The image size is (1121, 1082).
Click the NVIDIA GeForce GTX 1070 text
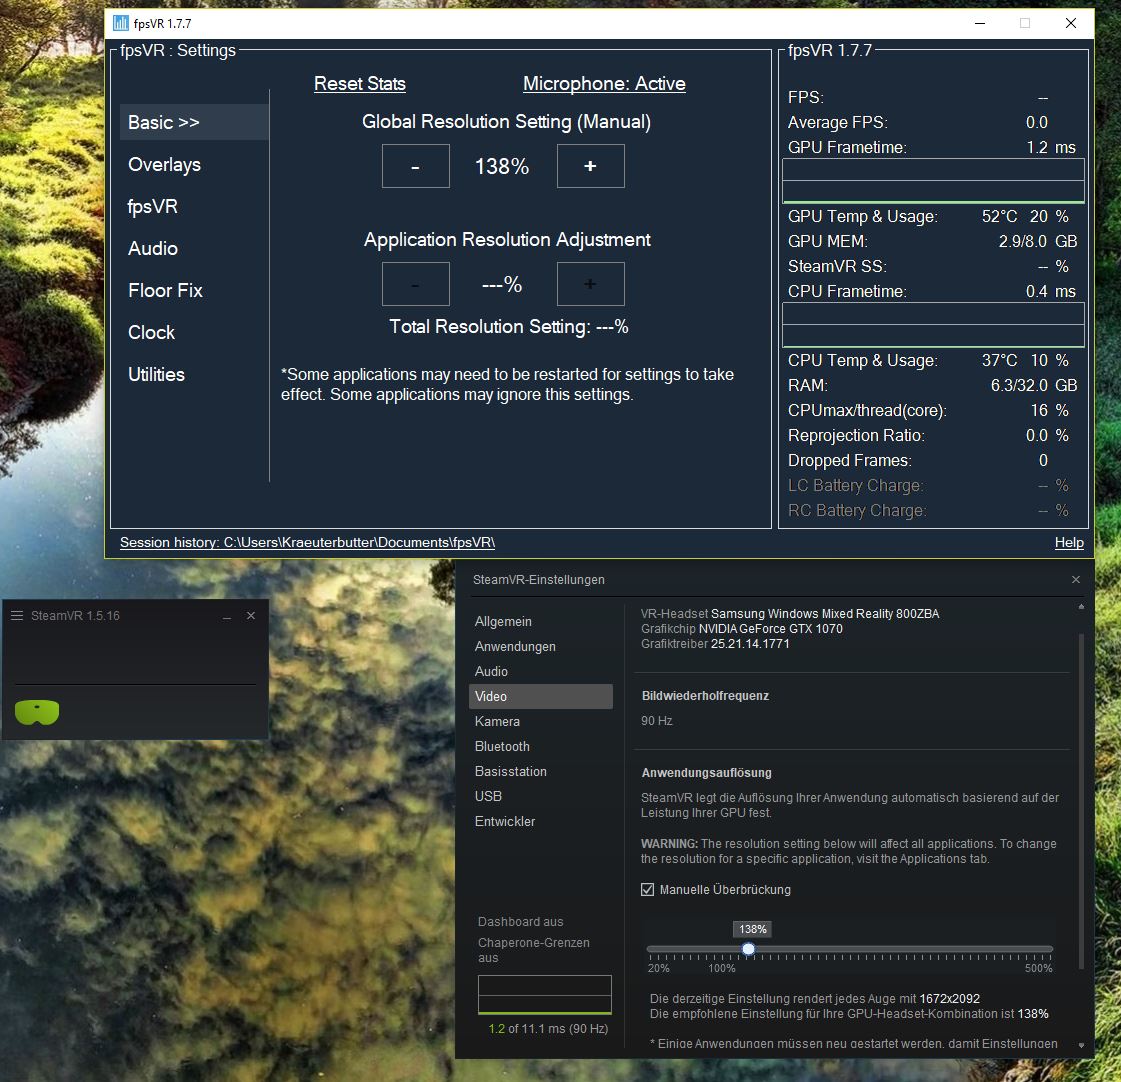[771, 629]
